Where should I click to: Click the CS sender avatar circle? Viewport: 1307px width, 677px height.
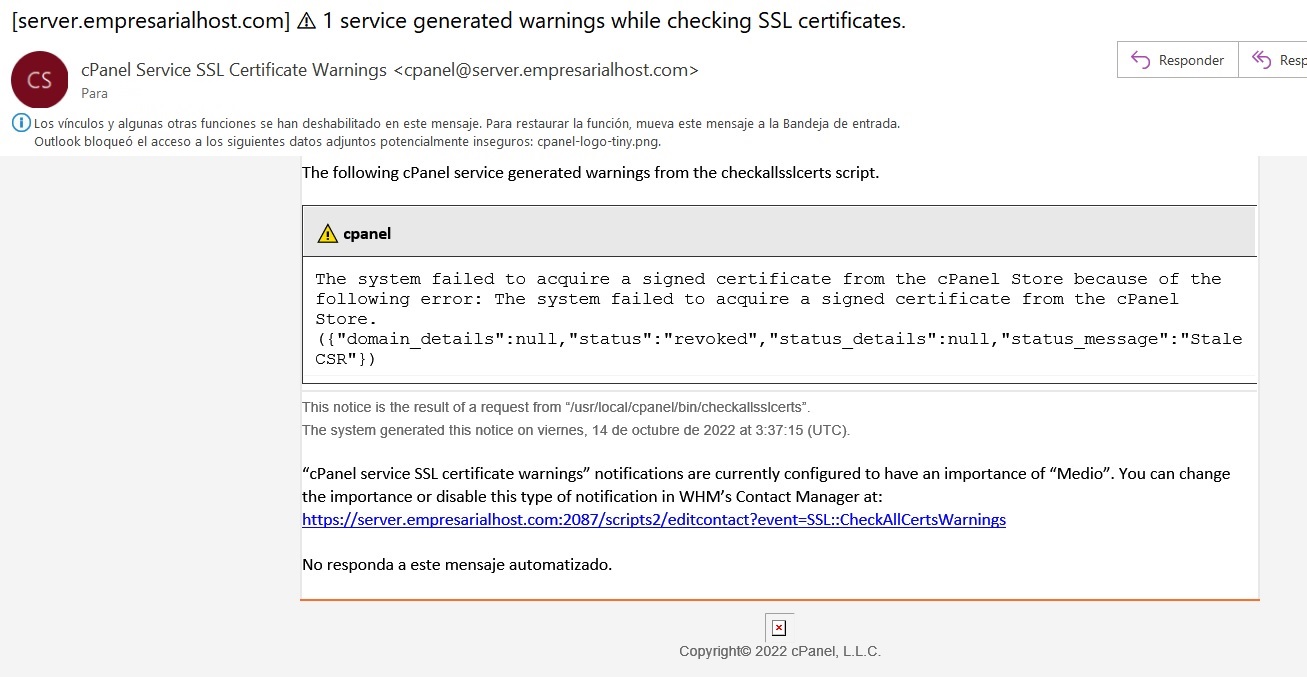(x=39, y=79)
